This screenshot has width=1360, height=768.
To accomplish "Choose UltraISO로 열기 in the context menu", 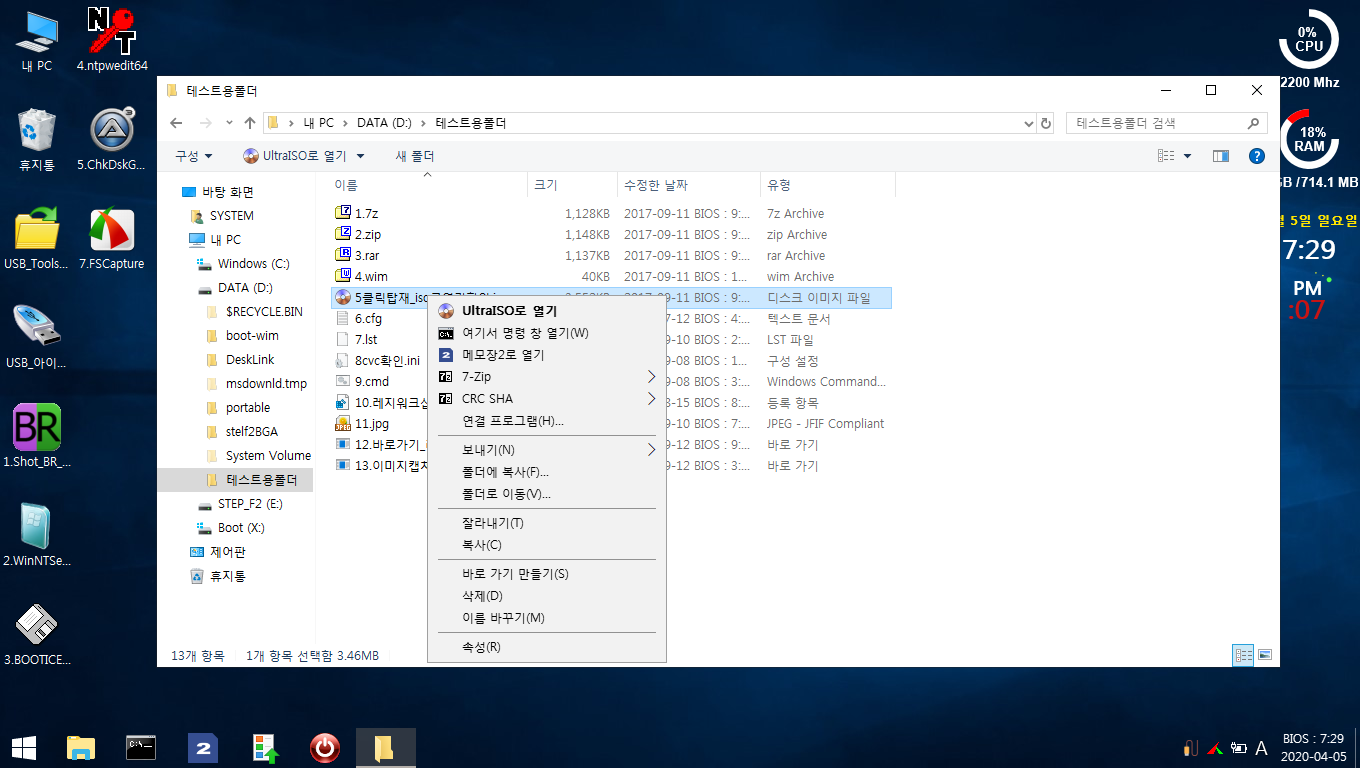I will click(546, 311).
